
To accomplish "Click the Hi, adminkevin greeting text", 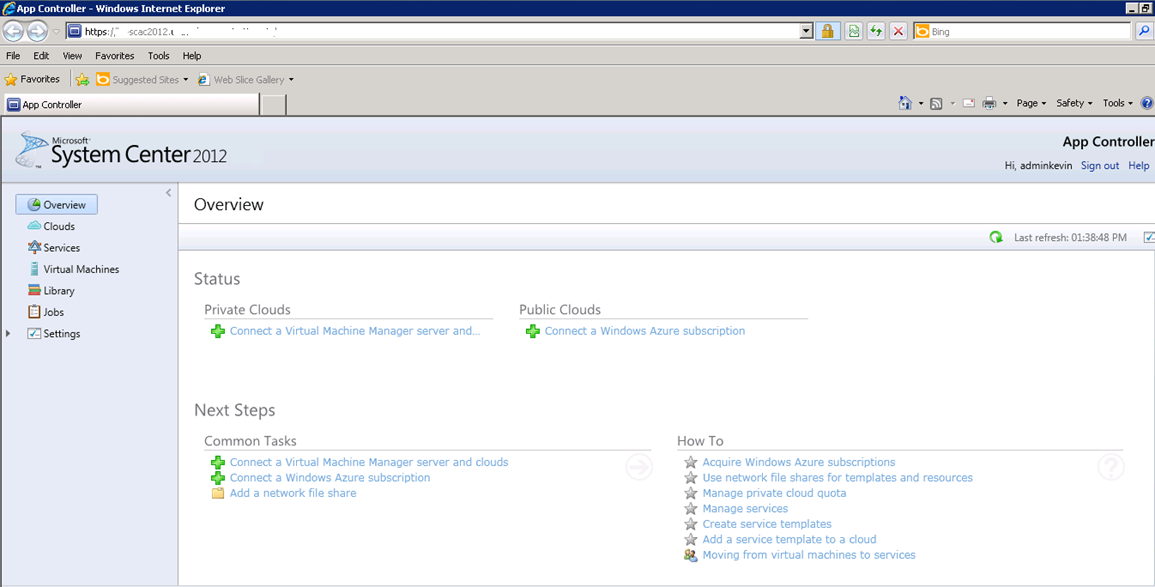I will pos(1039,166).
